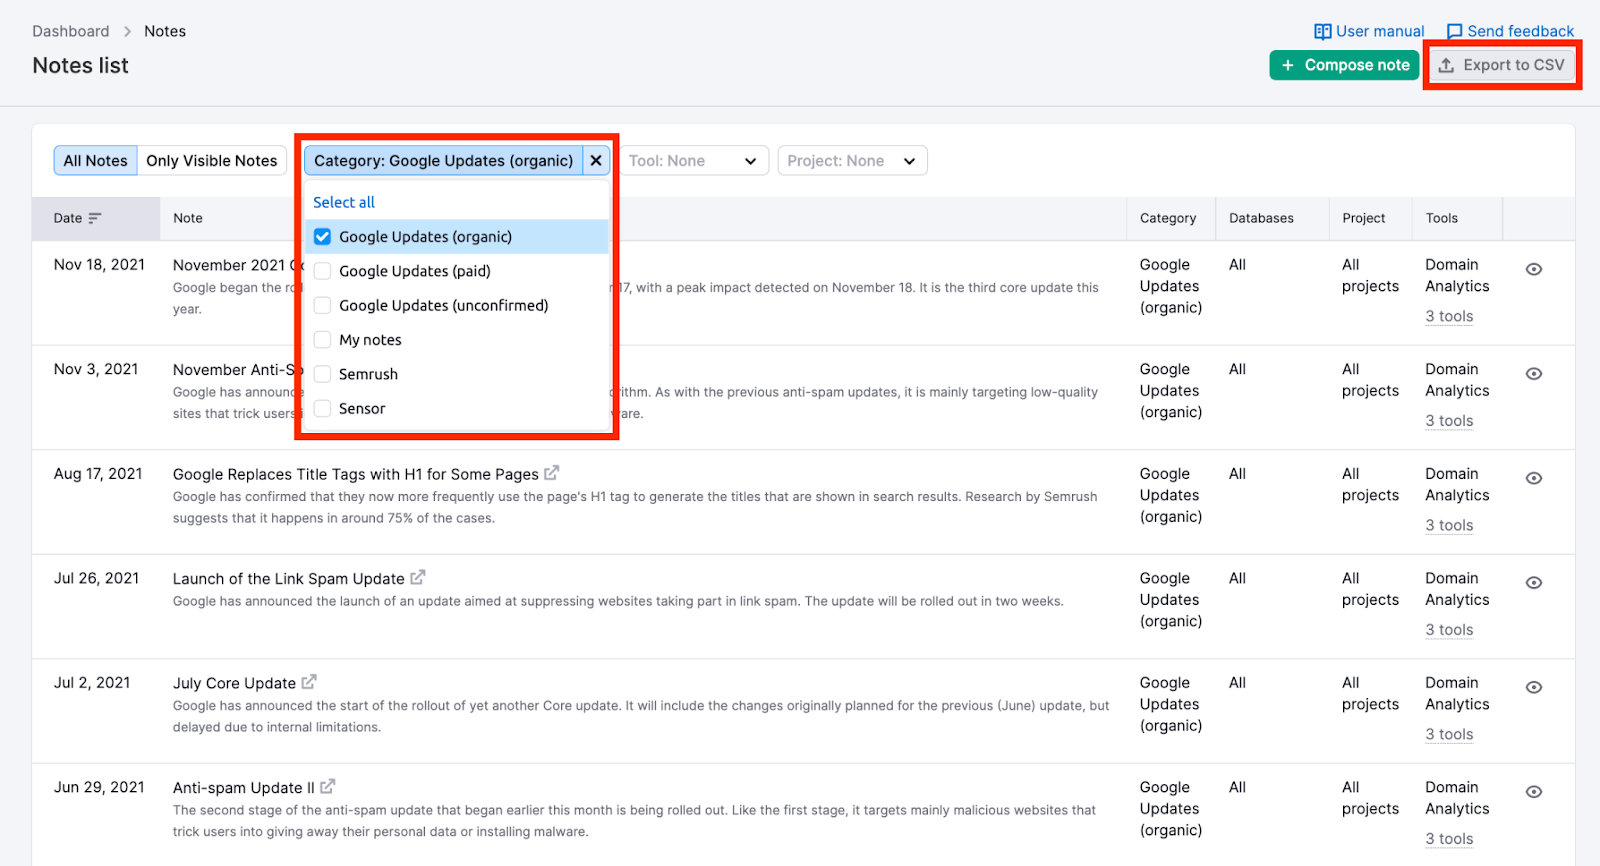Toggle eye visibility for Nov 18, 2021 note
Image resolution: width=1600 pixels, height=866 pixels.
[x=1534, y=269]
